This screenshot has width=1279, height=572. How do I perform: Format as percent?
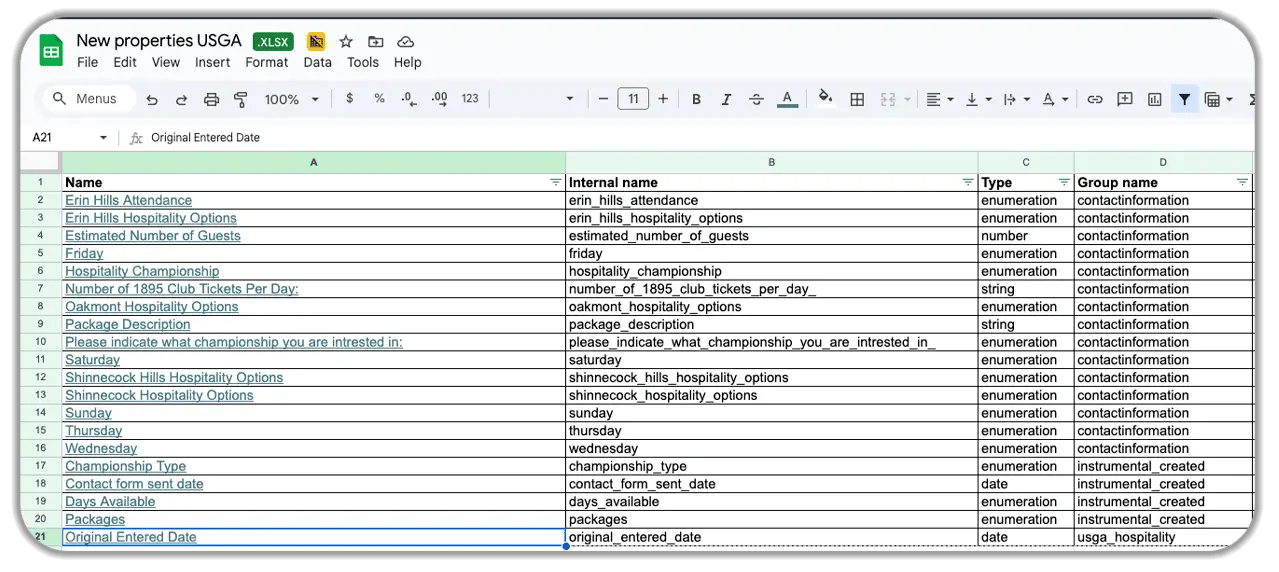click(x=379, y=99)
